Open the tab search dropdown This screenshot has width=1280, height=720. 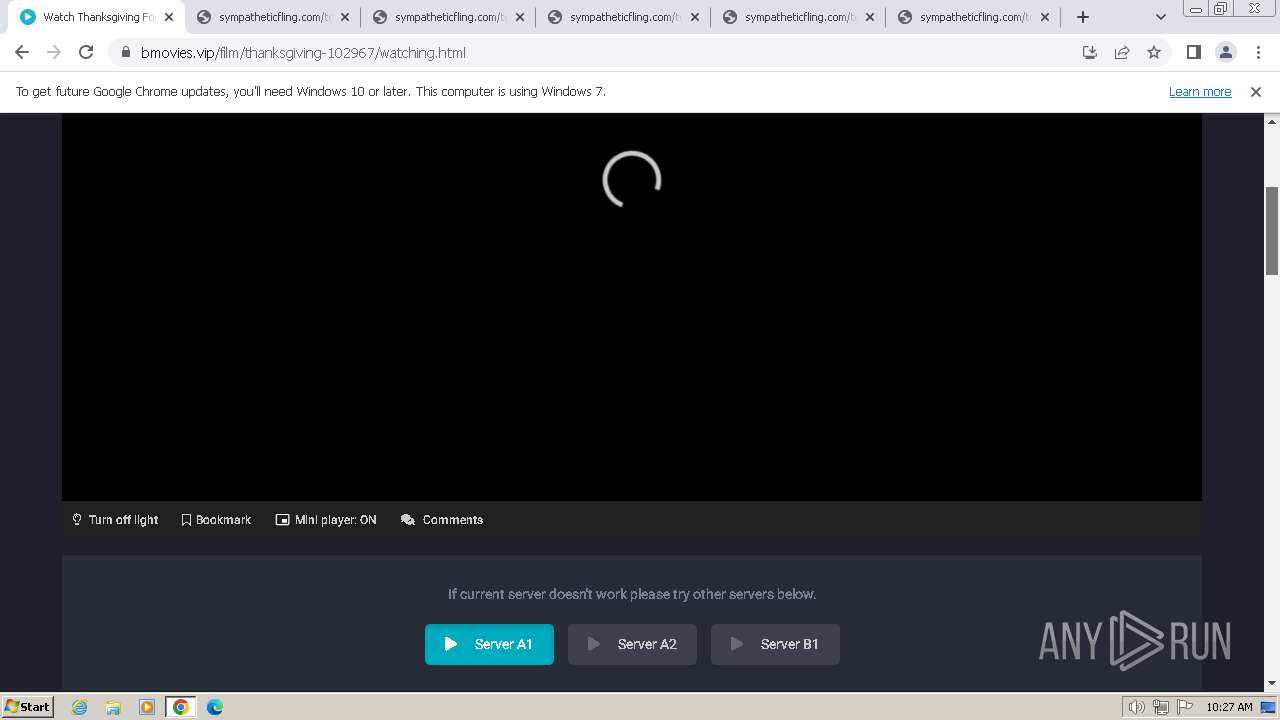pos(1161,17)
